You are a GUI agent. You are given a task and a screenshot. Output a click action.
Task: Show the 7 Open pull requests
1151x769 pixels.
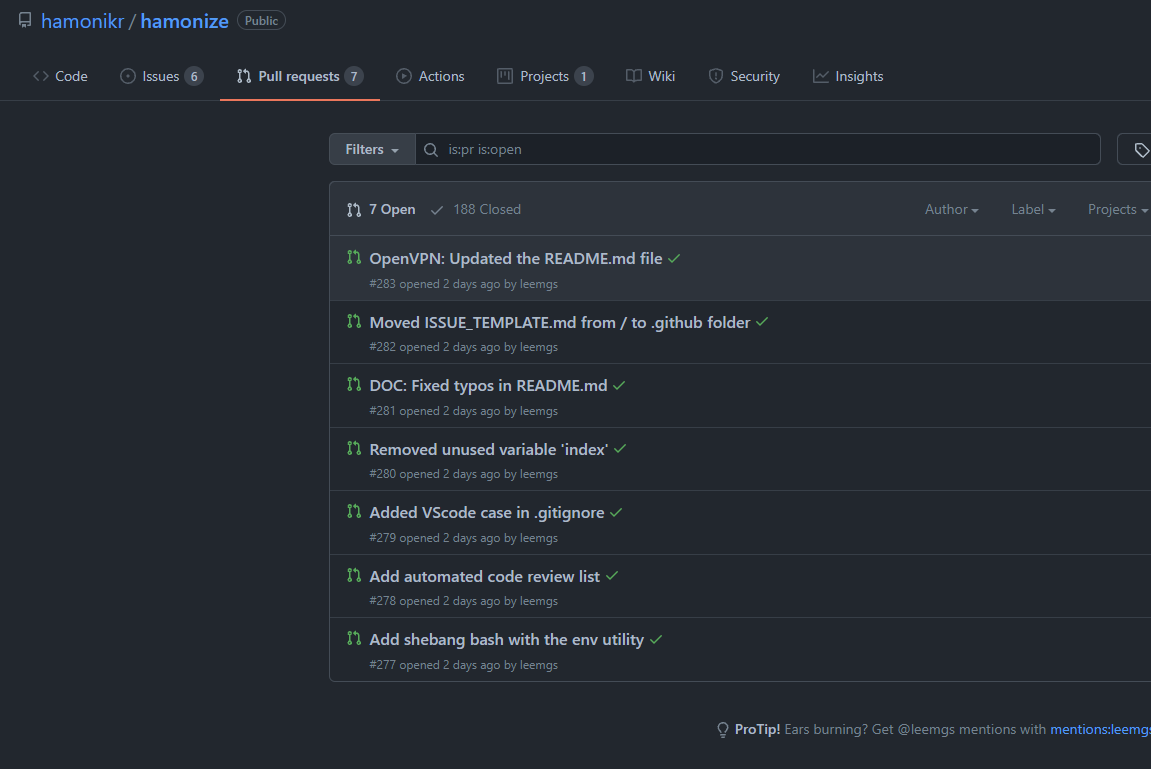381,210
